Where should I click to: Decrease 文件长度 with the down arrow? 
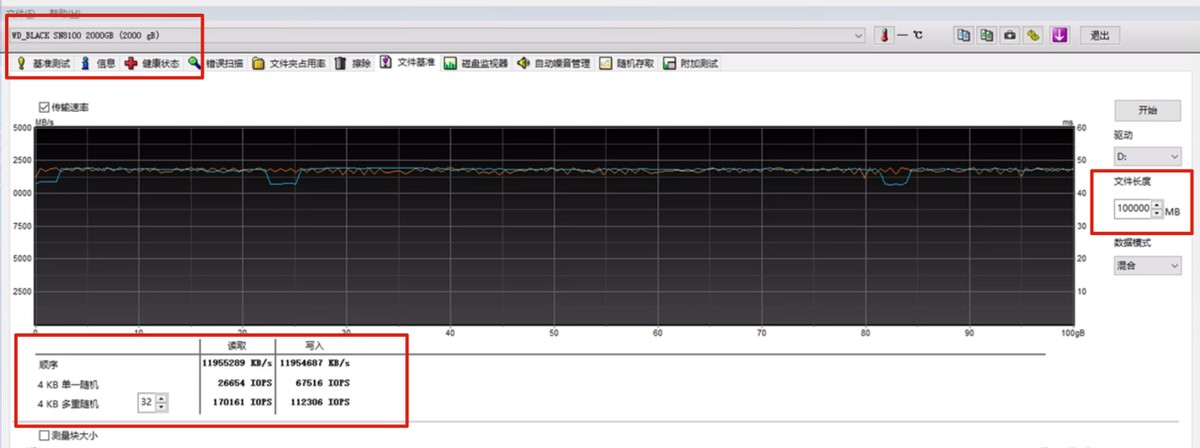pyautogui.click(x=1157, y=215)
